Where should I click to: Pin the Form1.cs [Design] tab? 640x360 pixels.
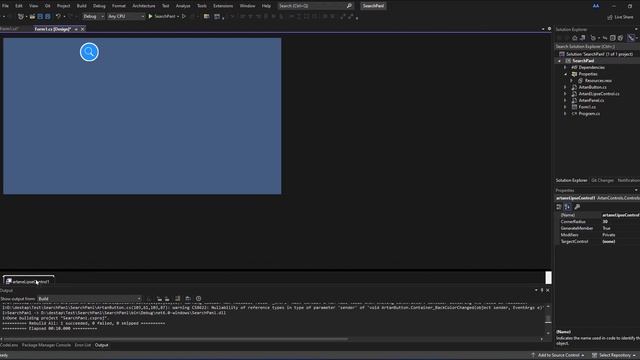pyautogui.click(x=76, y=29)
